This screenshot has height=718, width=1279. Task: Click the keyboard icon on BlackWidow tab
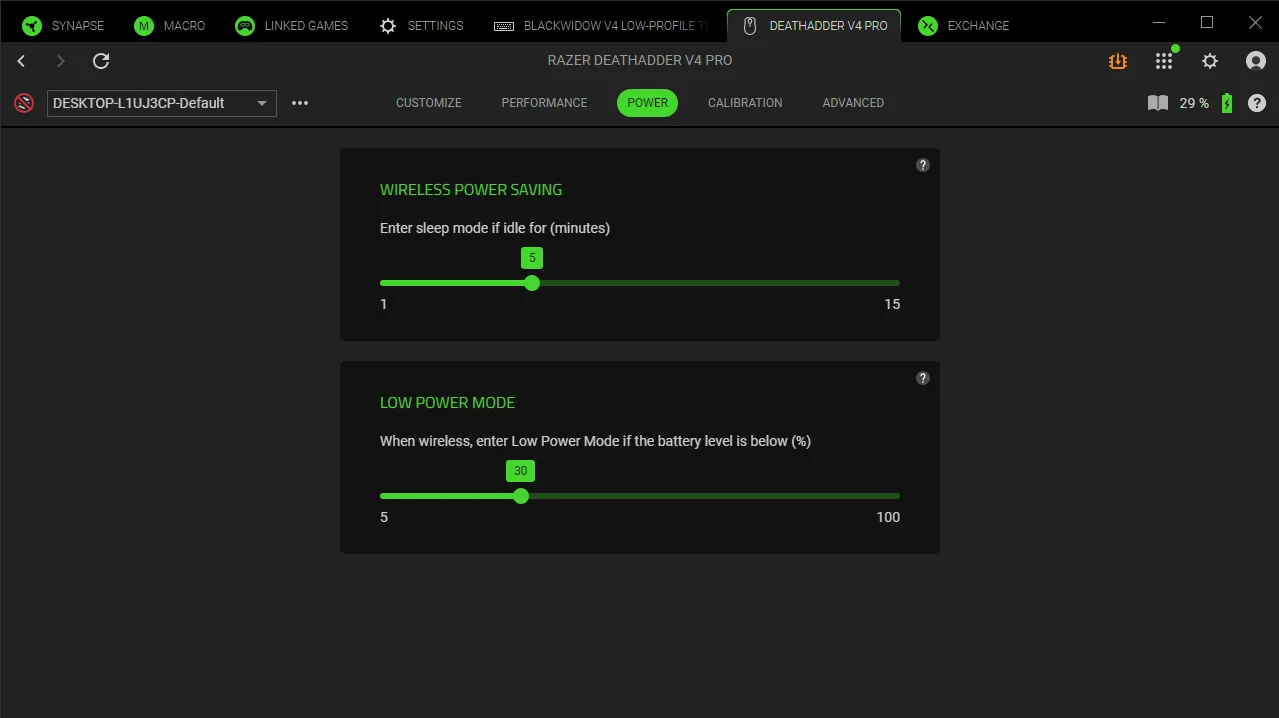tap(504, 26)
